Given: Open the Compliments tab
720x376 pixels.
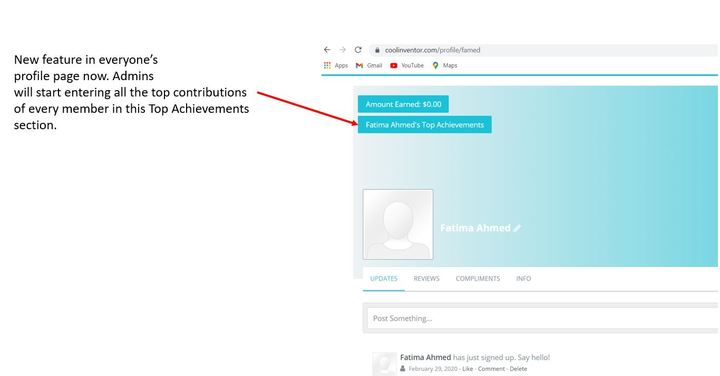Looking at the screenshot, I should (478, 278).
